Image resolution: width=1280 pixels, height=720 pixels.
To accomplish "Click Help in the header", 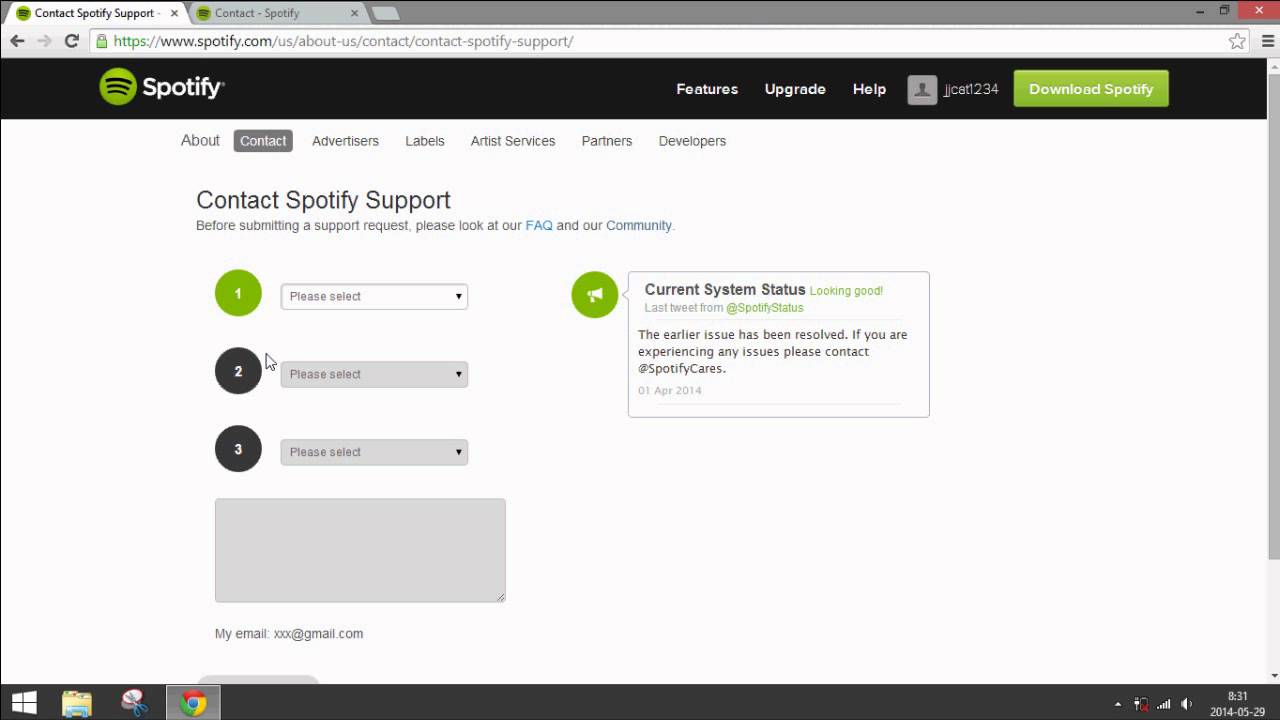I will (x=869, y=89).
